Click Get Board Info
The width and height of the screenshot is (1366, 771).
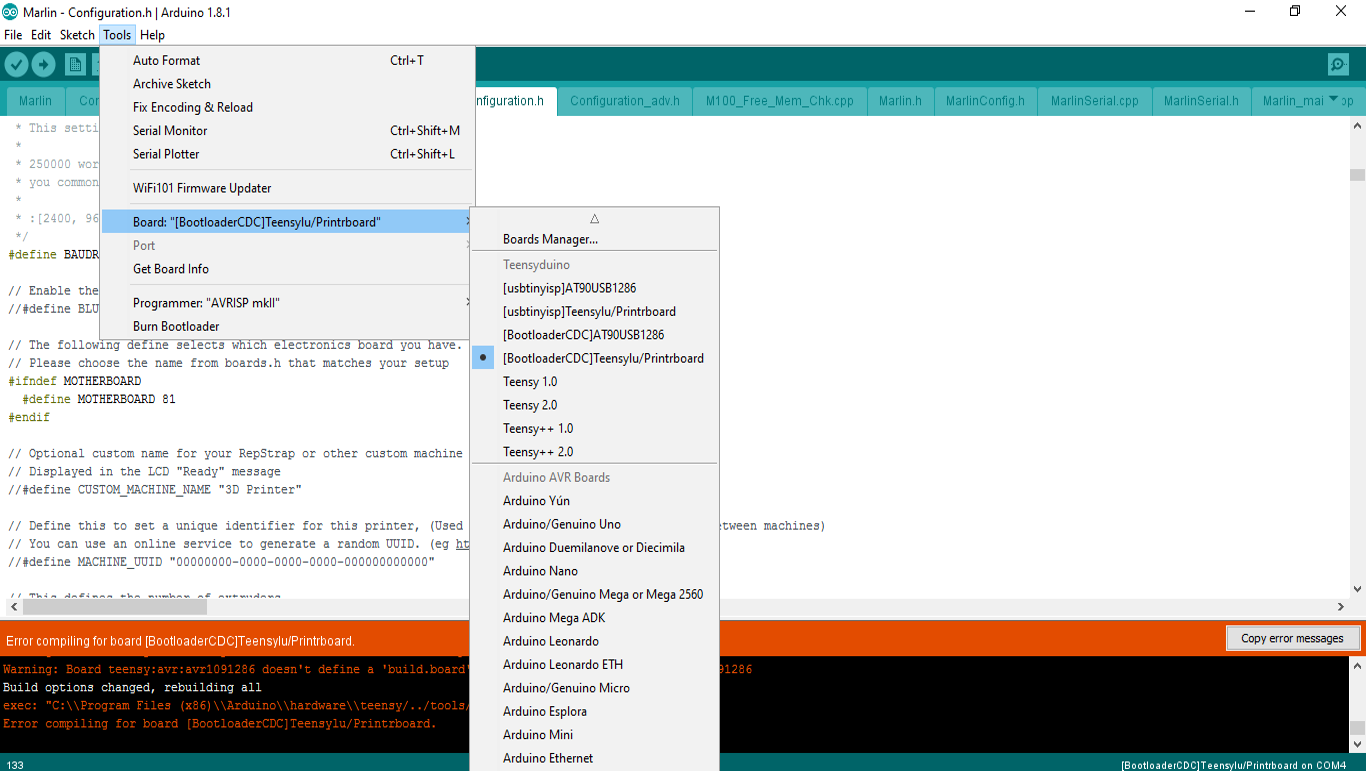pos(170,268)
